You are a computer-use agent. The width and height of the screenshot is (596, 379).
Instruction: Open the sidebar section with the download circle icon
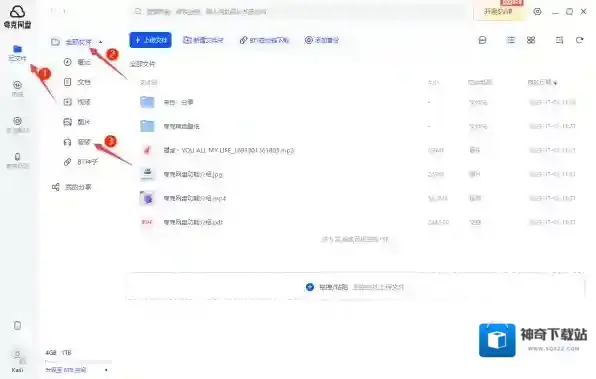pos(17,89)
